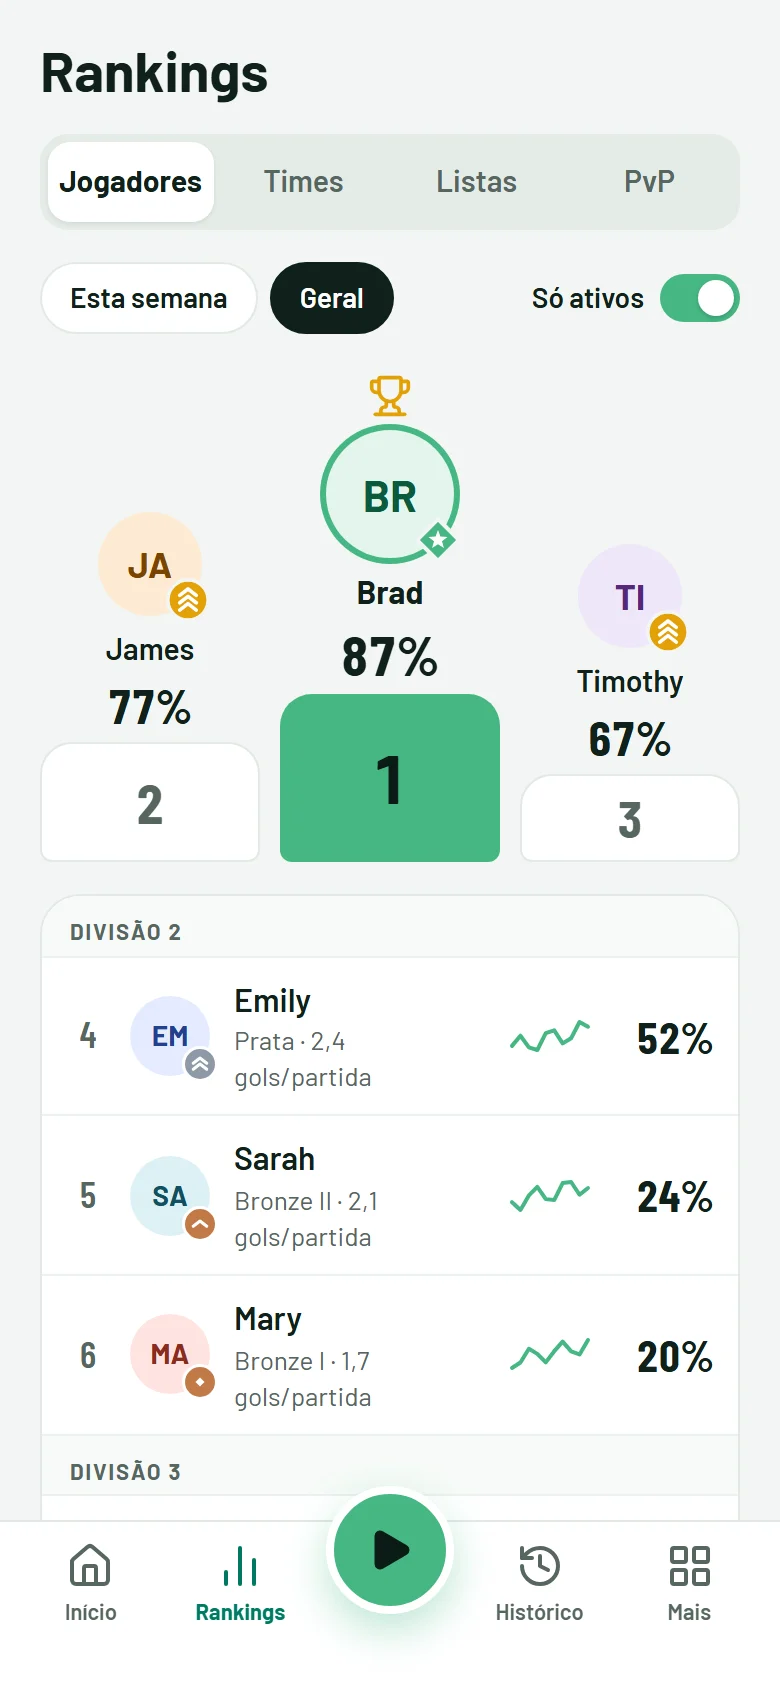The image size is (780, 1688).
Task: Tap the first place green podium block
Action: (390, 778)
